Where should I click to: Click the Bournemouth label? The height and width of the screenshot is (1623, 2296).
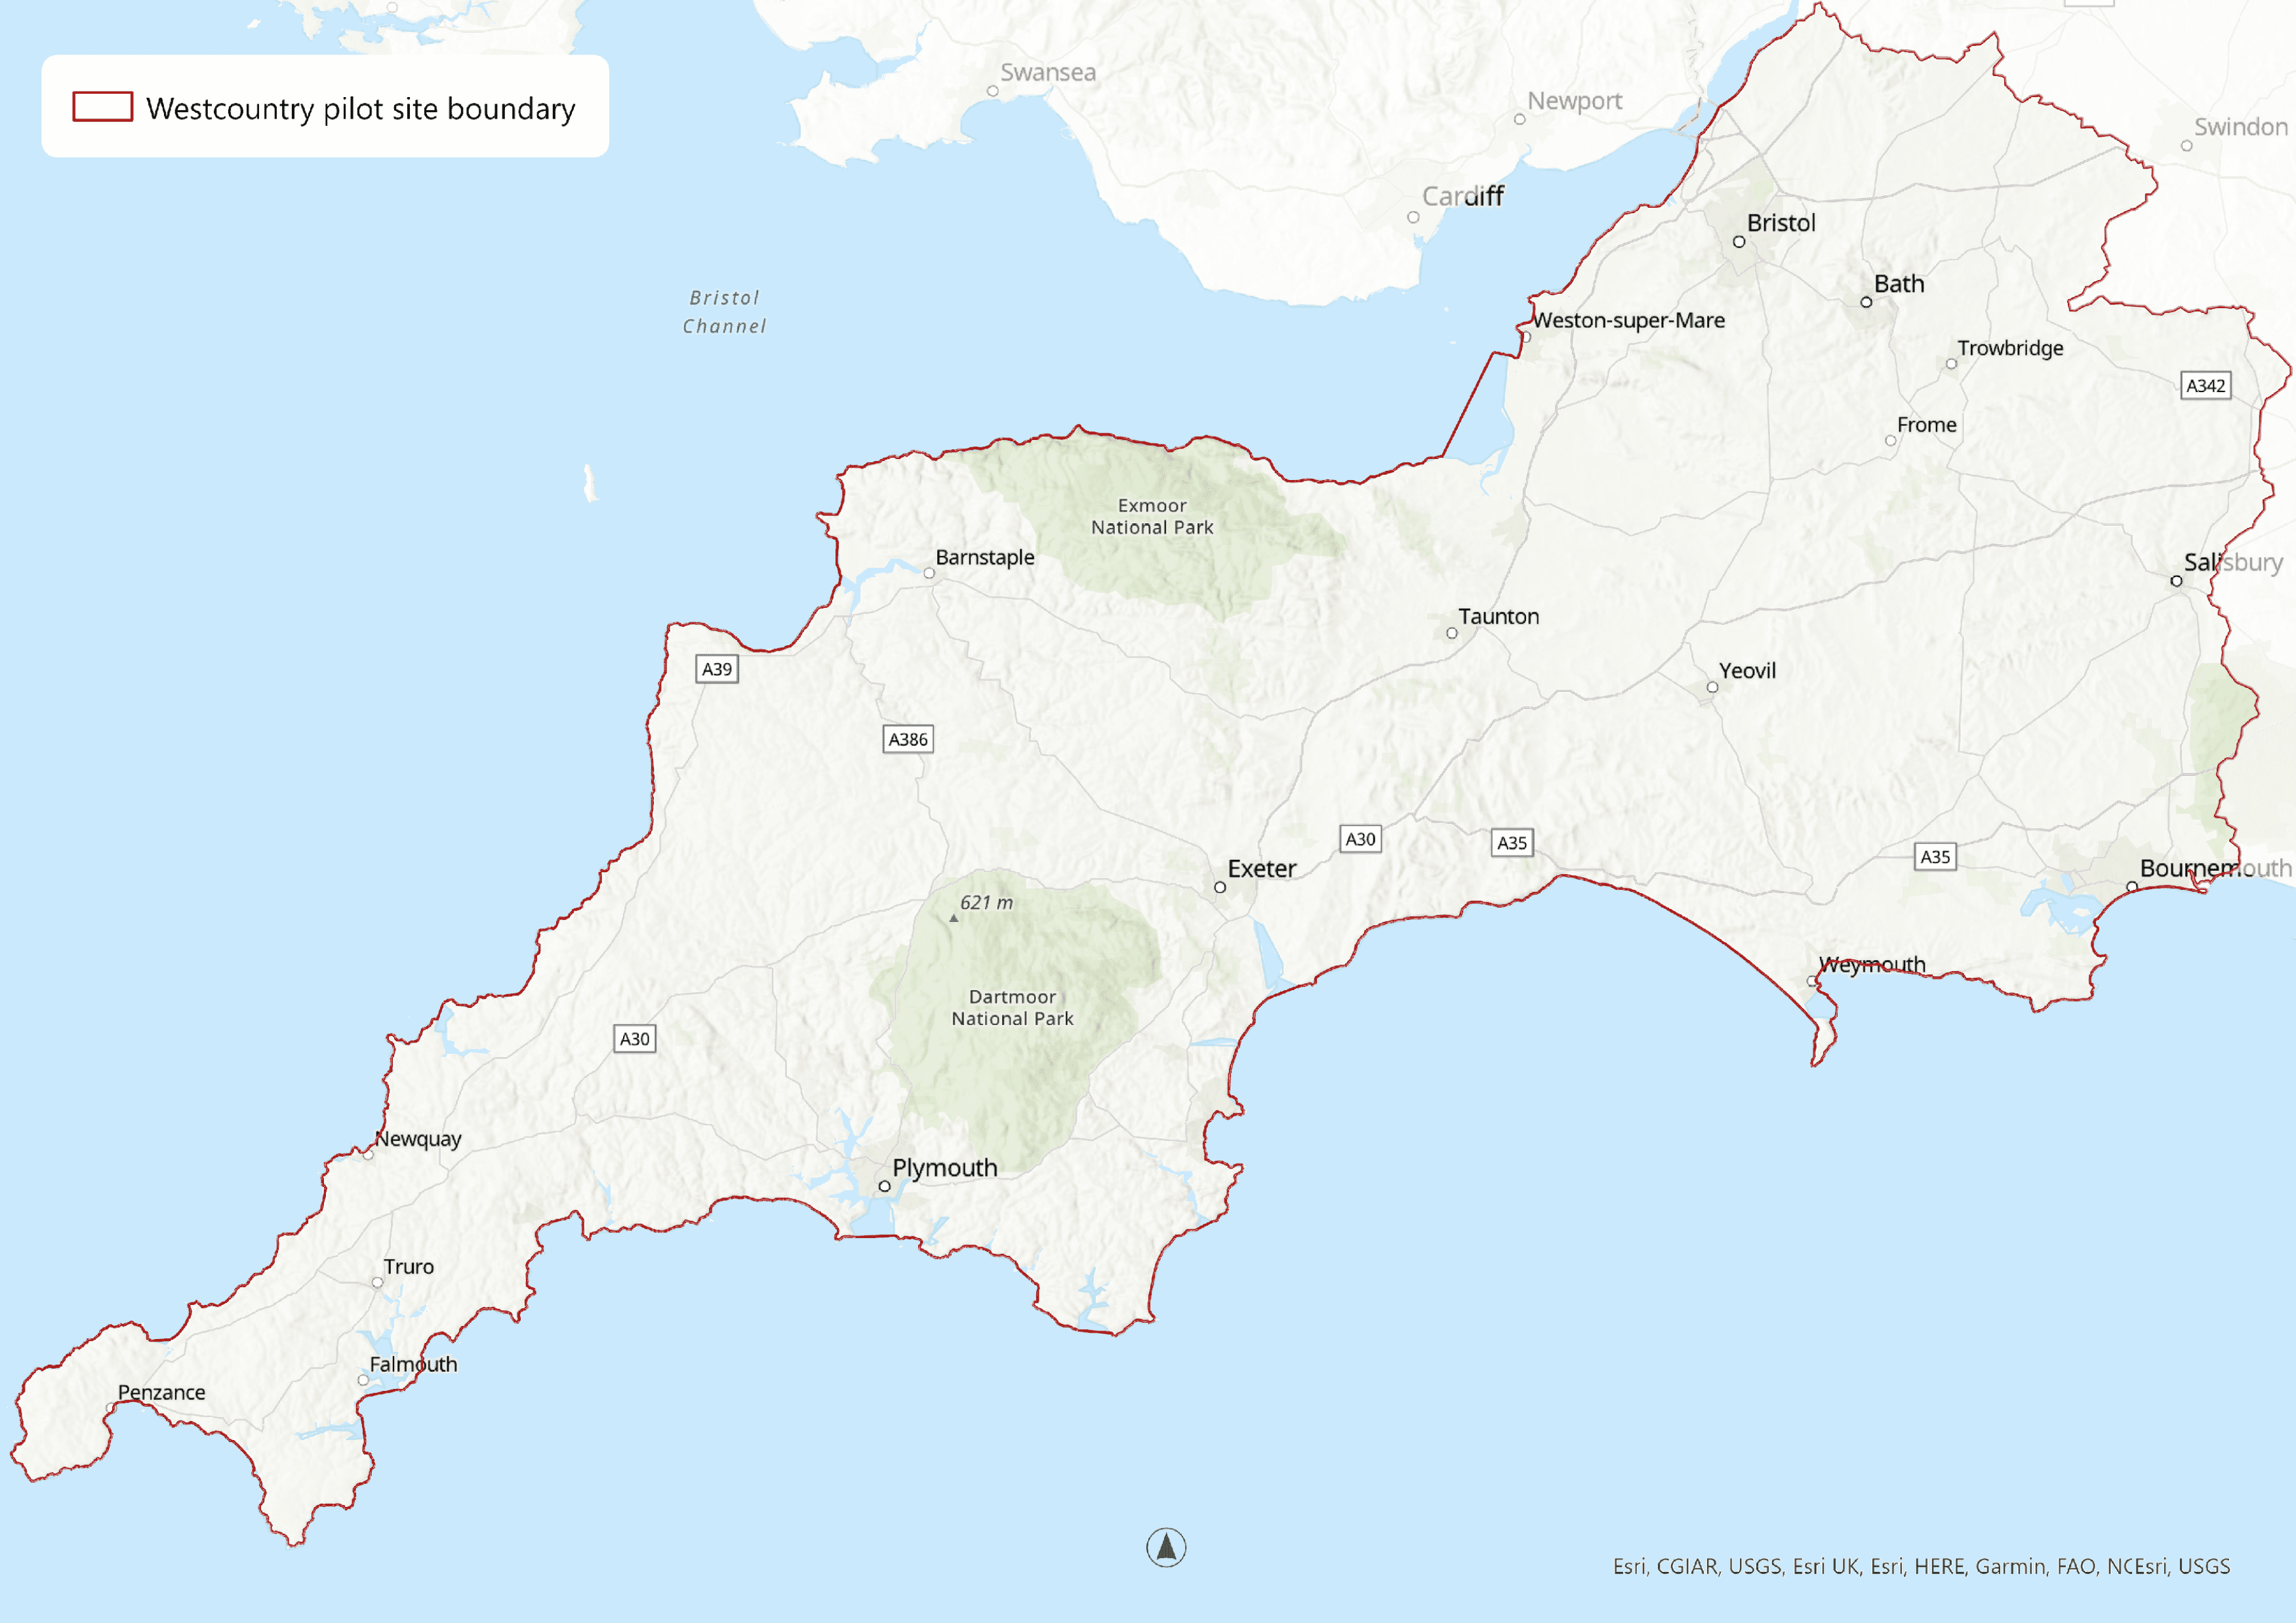(x=2216, y=868)
